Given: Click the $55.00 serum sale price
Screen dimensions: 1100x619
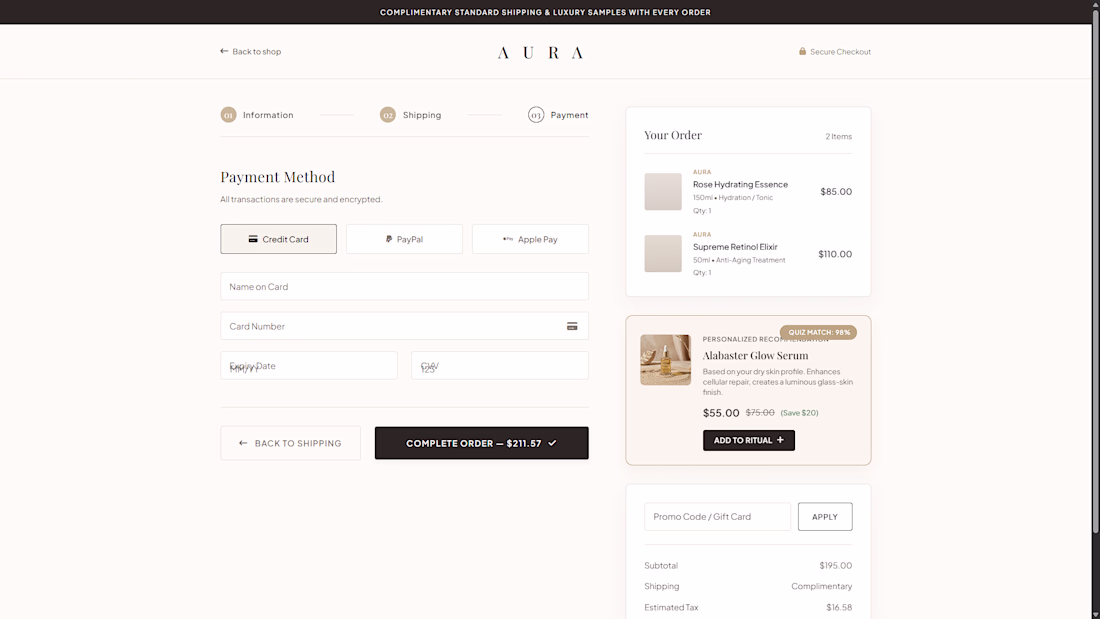Looking at the screenshot, I should coord(721,413).
